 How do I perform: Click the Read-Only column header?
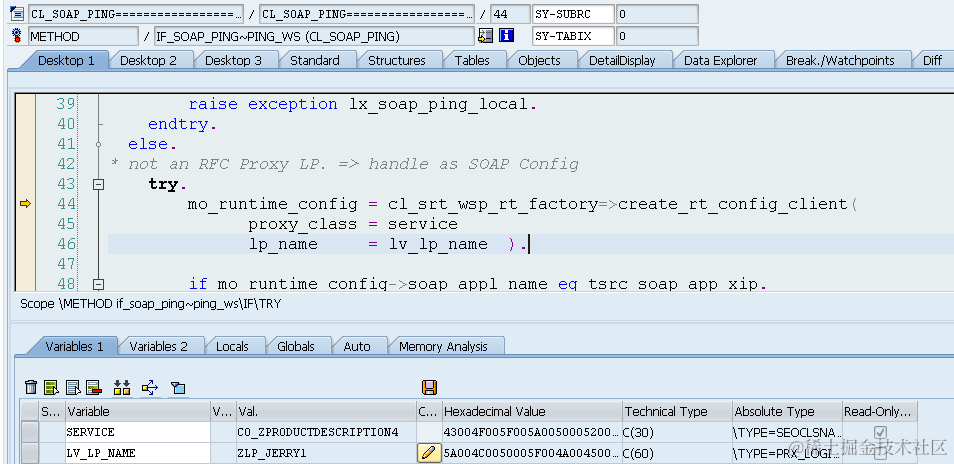tap(880, 412)
